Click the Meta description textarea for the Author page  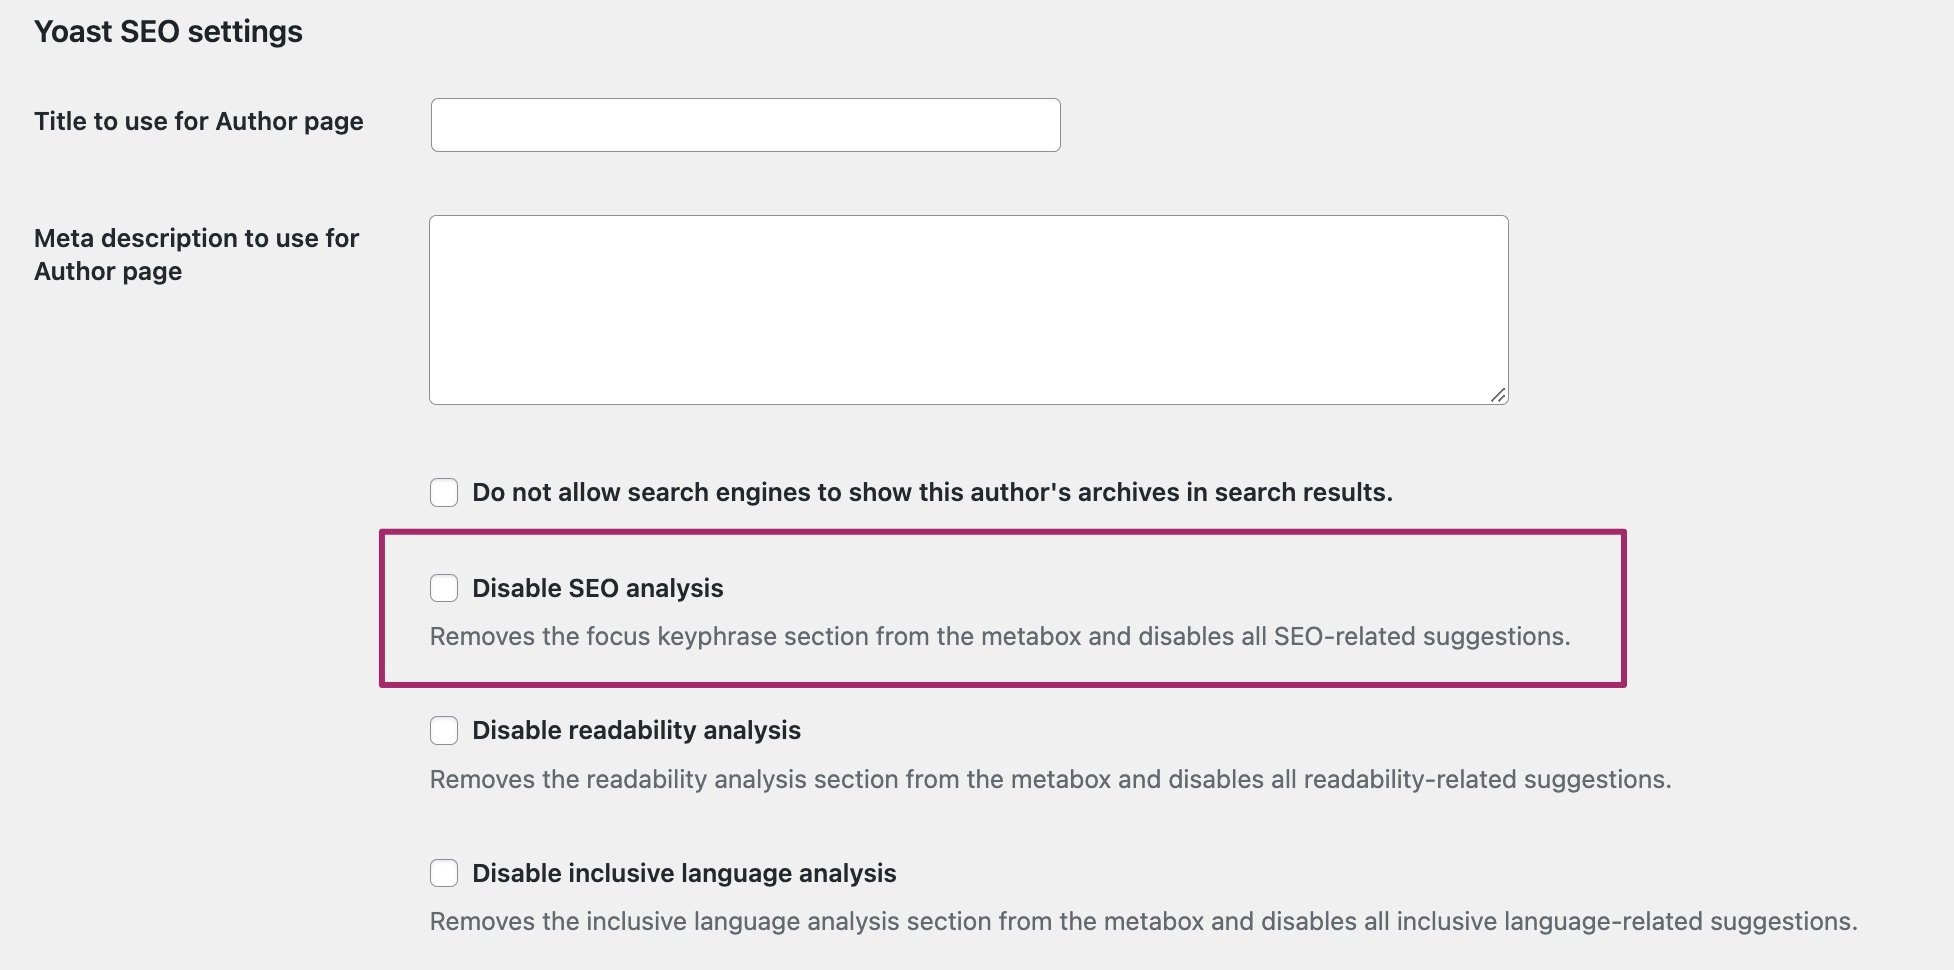click(966, 308)
